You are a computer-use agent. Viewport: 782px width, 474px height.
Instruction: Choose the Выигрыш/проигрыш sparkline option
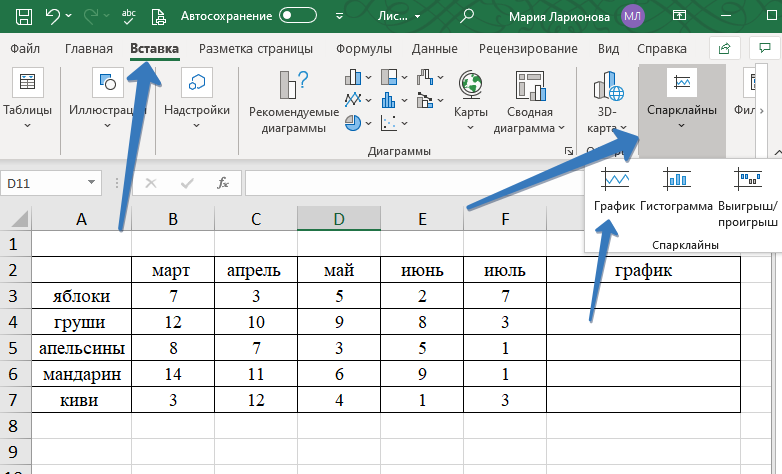(748, 197)
